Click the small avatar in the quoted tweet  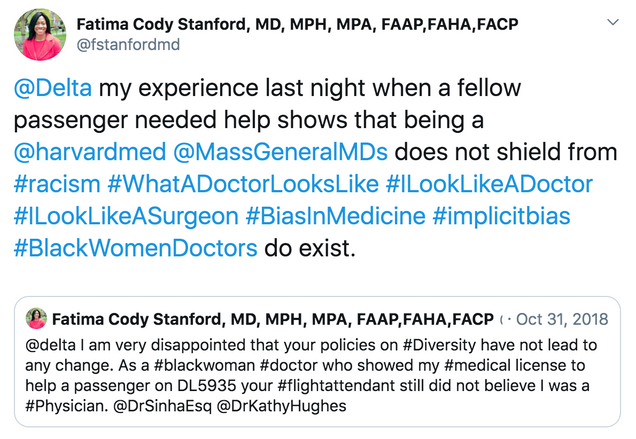pos(37,319)
